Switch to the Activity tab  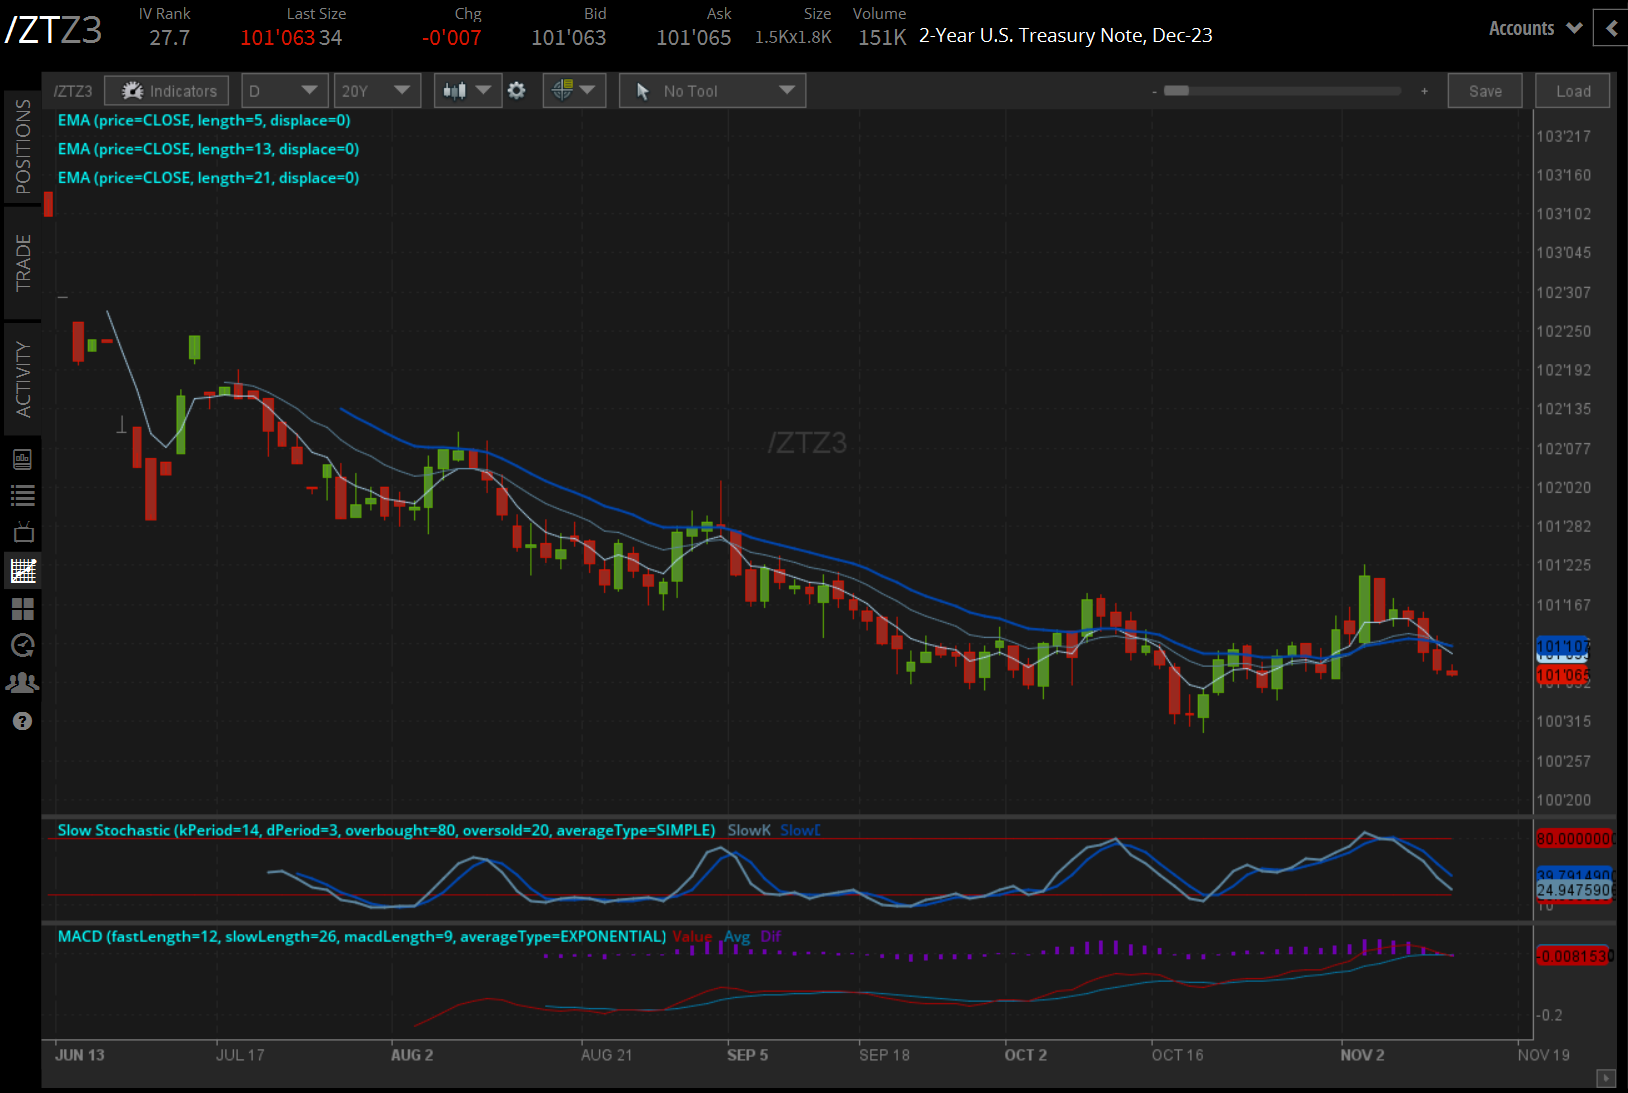[22, 378]
